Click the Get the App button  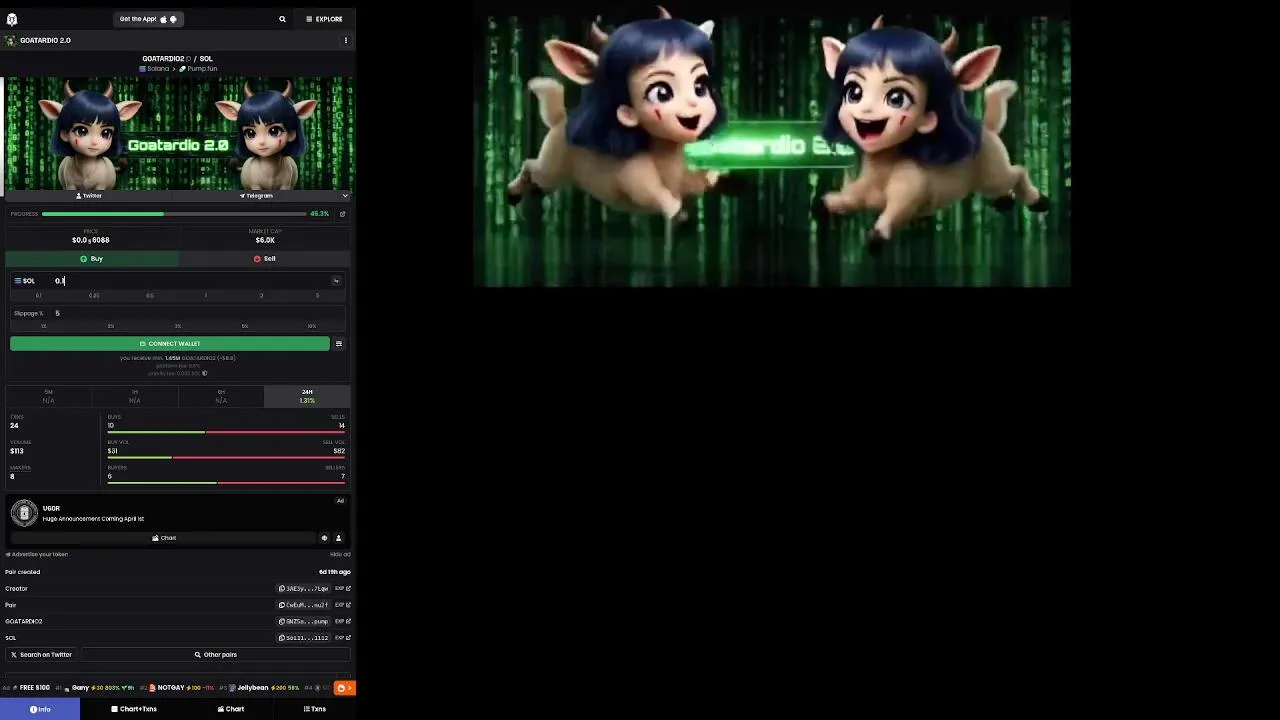tap(148, 19)
